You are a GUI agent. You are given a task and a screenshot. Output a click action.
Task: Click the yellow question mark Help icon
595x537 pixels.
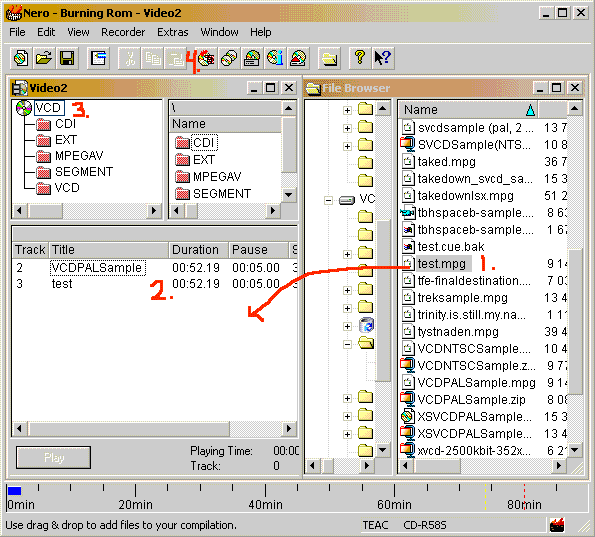pyautogui.click(x=360, y=58)
